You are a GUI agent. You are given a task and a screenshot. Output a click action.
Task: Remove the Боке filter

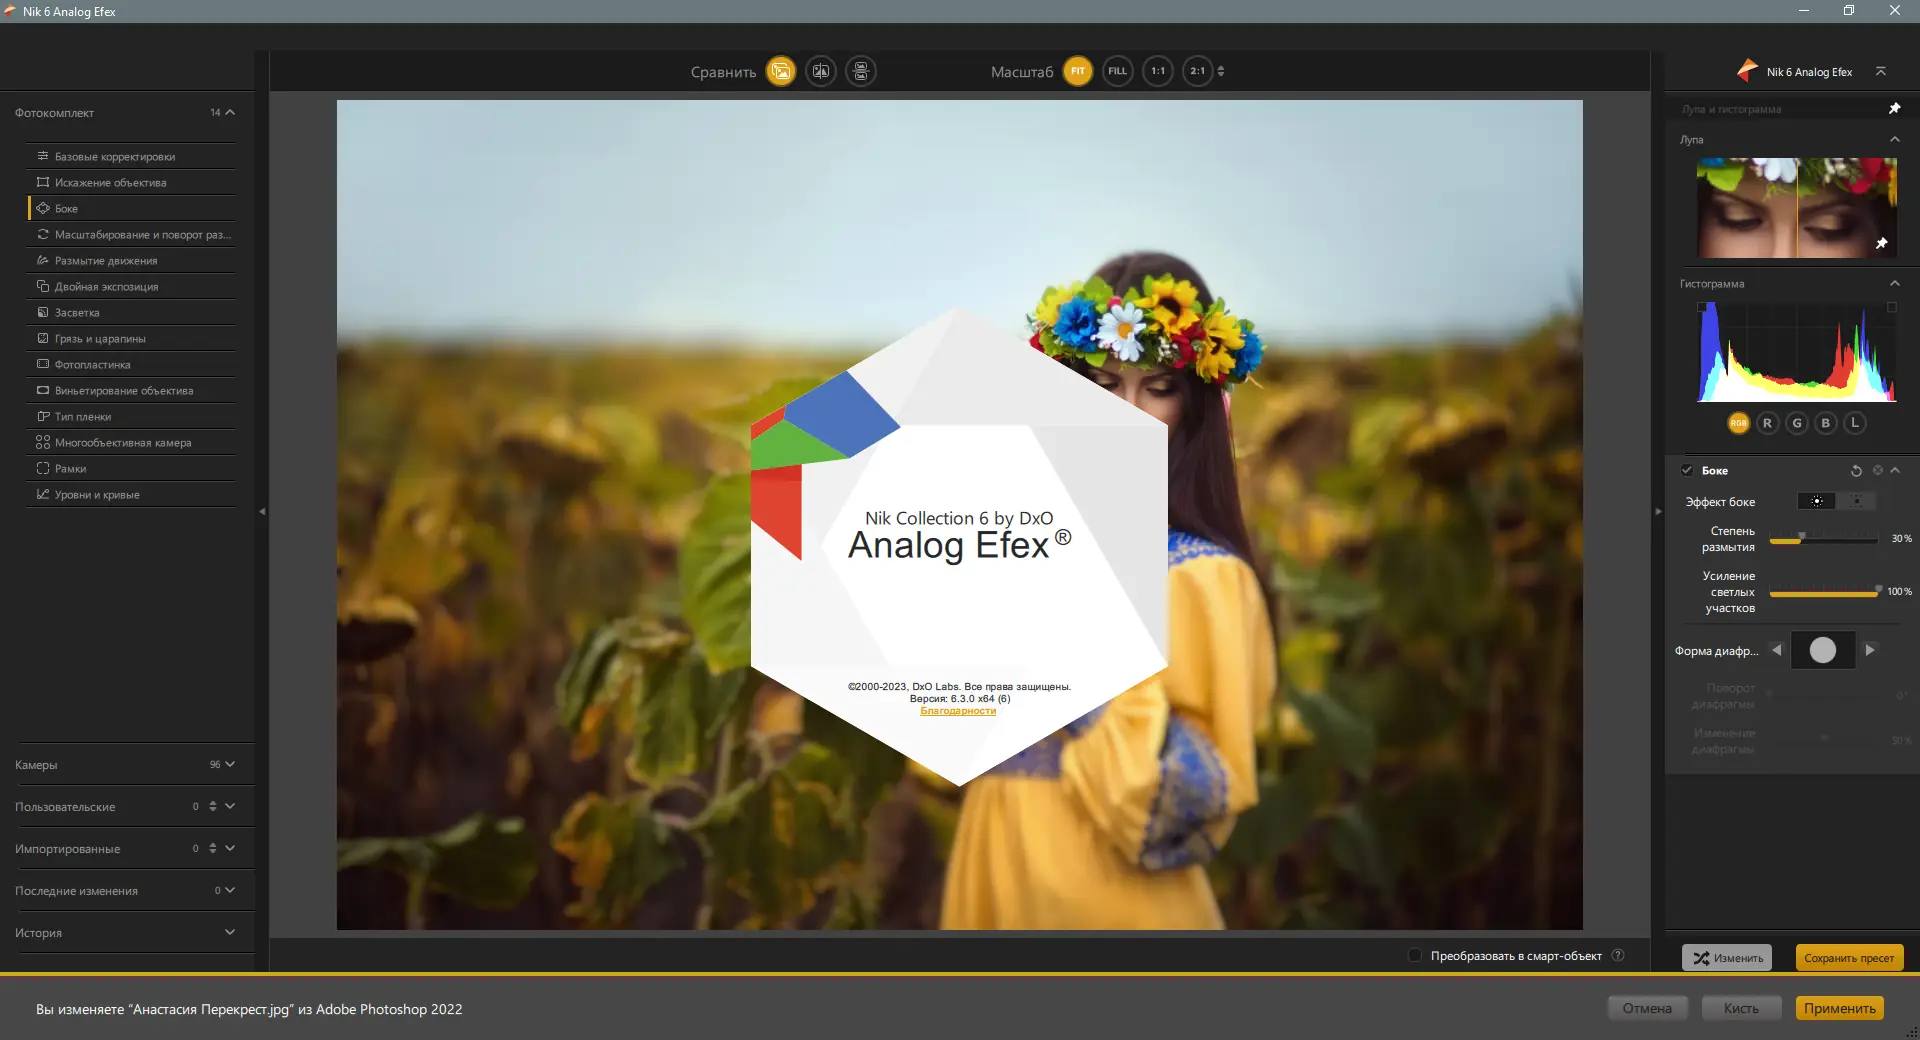1877,470
